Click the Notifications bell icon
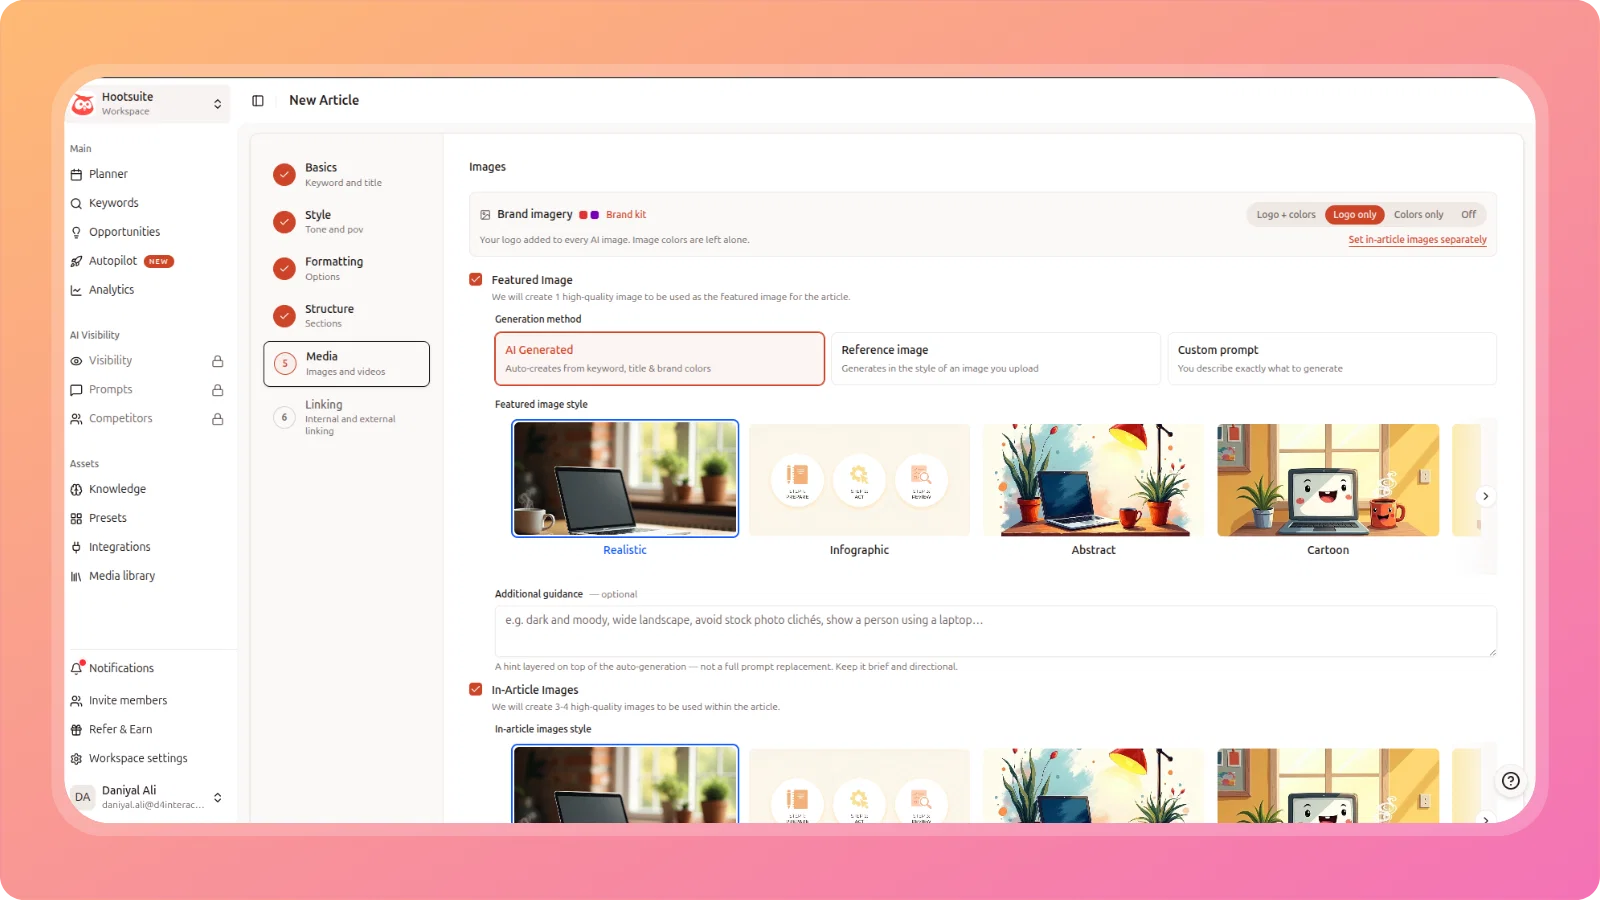 (77, 668)
